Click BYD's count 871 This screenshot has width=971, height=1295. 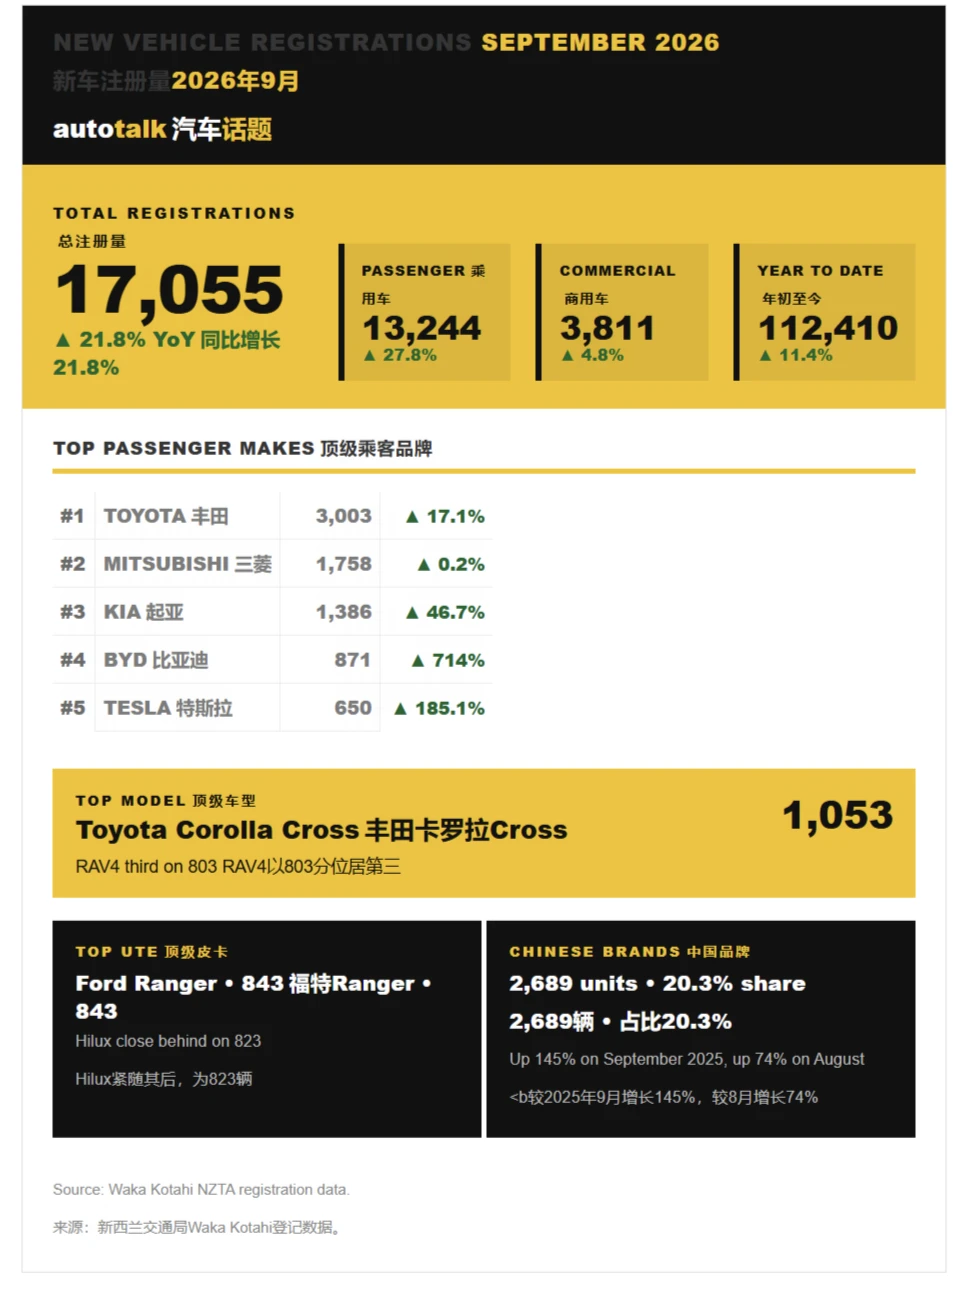pyautogui.click(x=352, y=660)
